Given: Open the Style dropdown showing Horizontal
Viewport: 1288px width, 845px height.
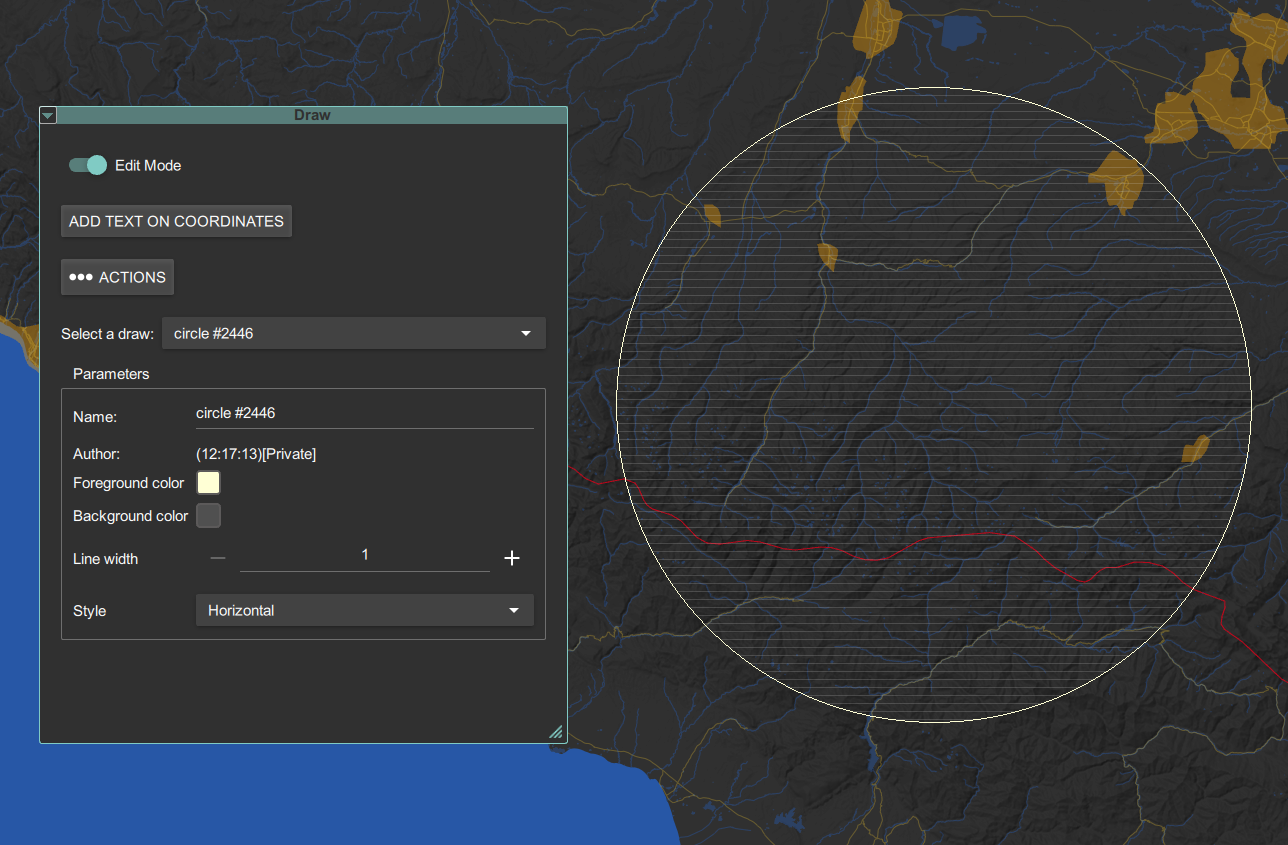Looking at the screenshot, I should 365,610.
